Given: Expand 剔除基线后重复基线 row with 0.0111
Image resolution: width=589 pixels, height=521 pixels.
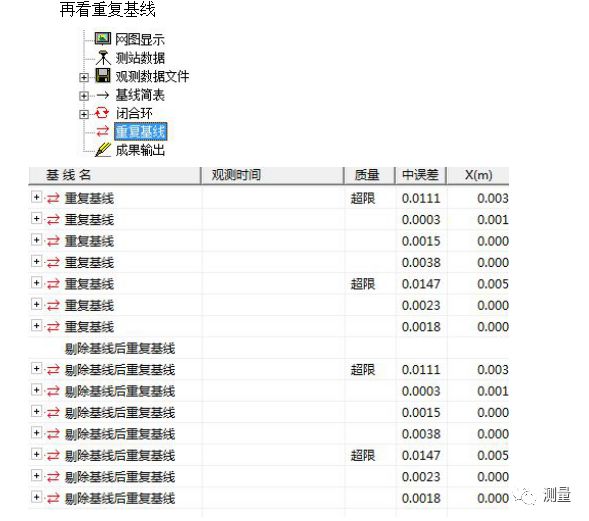Looking at the screenshot, I should pos(36,368).
